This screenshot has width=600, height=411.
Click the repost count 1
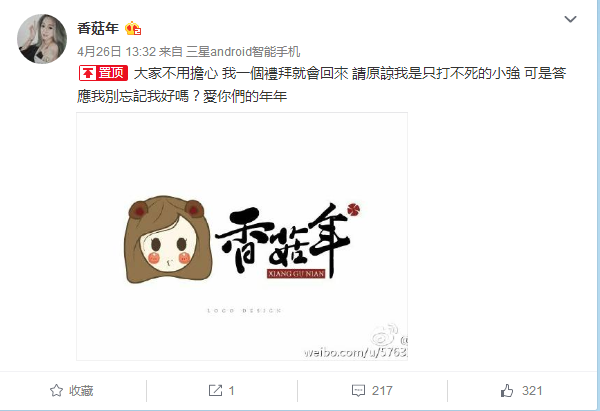point(231,391)
